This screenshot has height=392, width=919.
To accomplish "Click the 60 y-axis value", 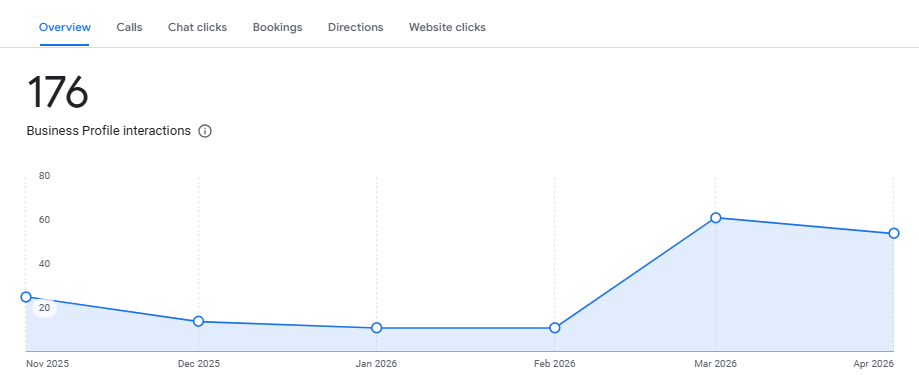I will (45, 220).
